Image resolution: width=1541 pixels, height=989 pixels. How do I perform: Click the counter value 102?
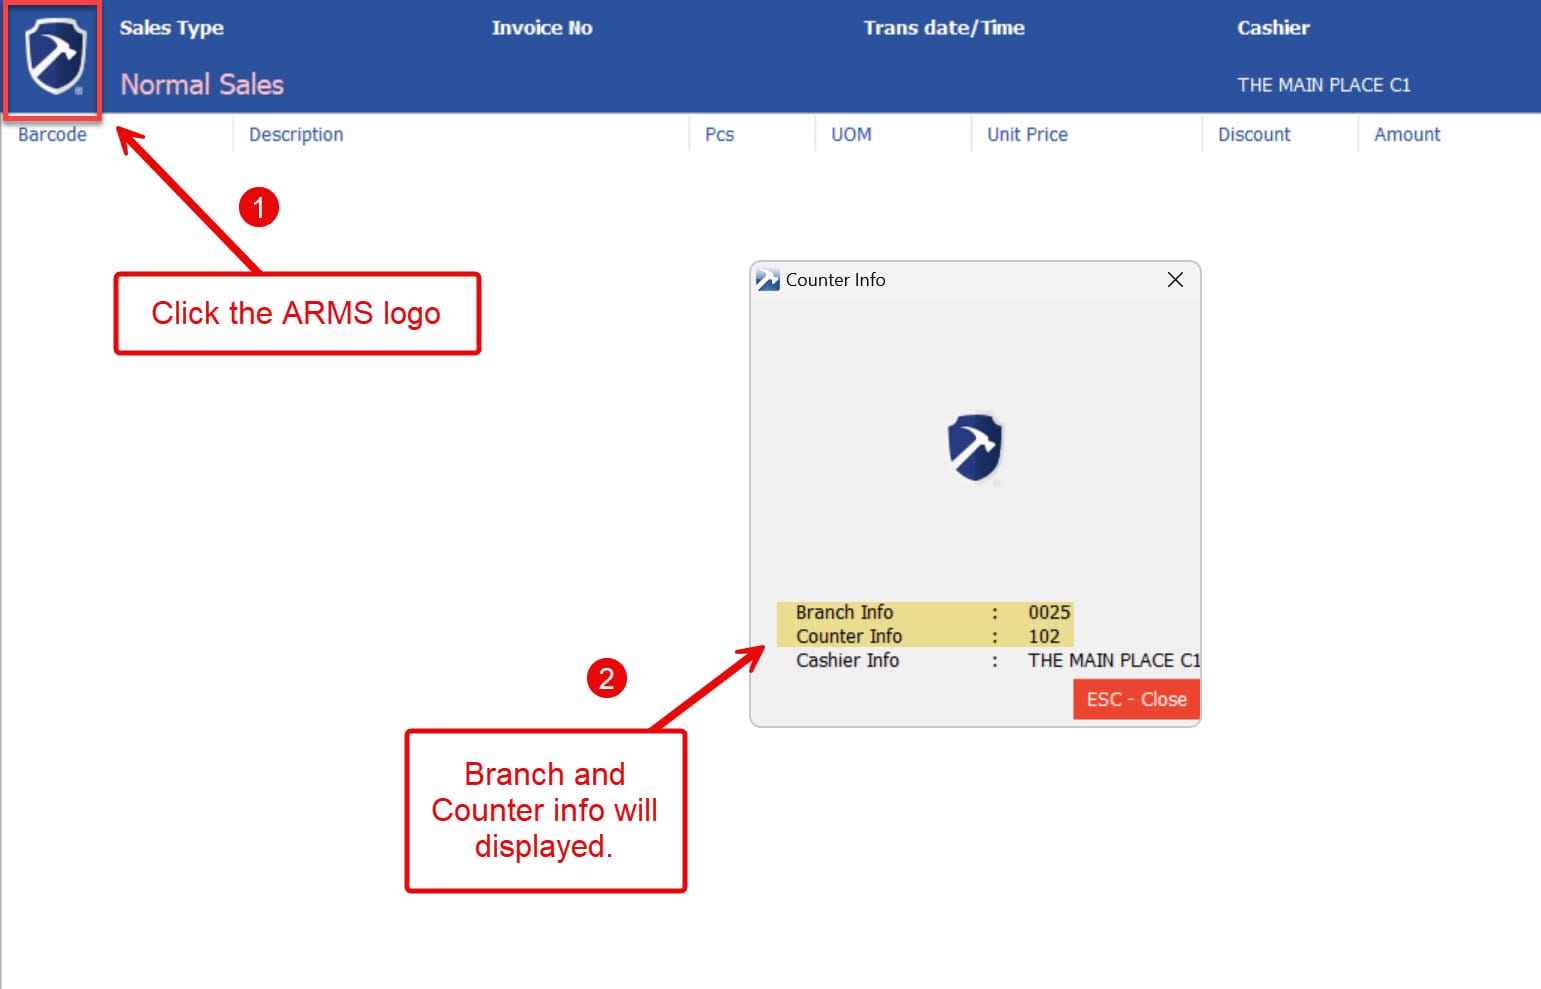pos(1044,636)
